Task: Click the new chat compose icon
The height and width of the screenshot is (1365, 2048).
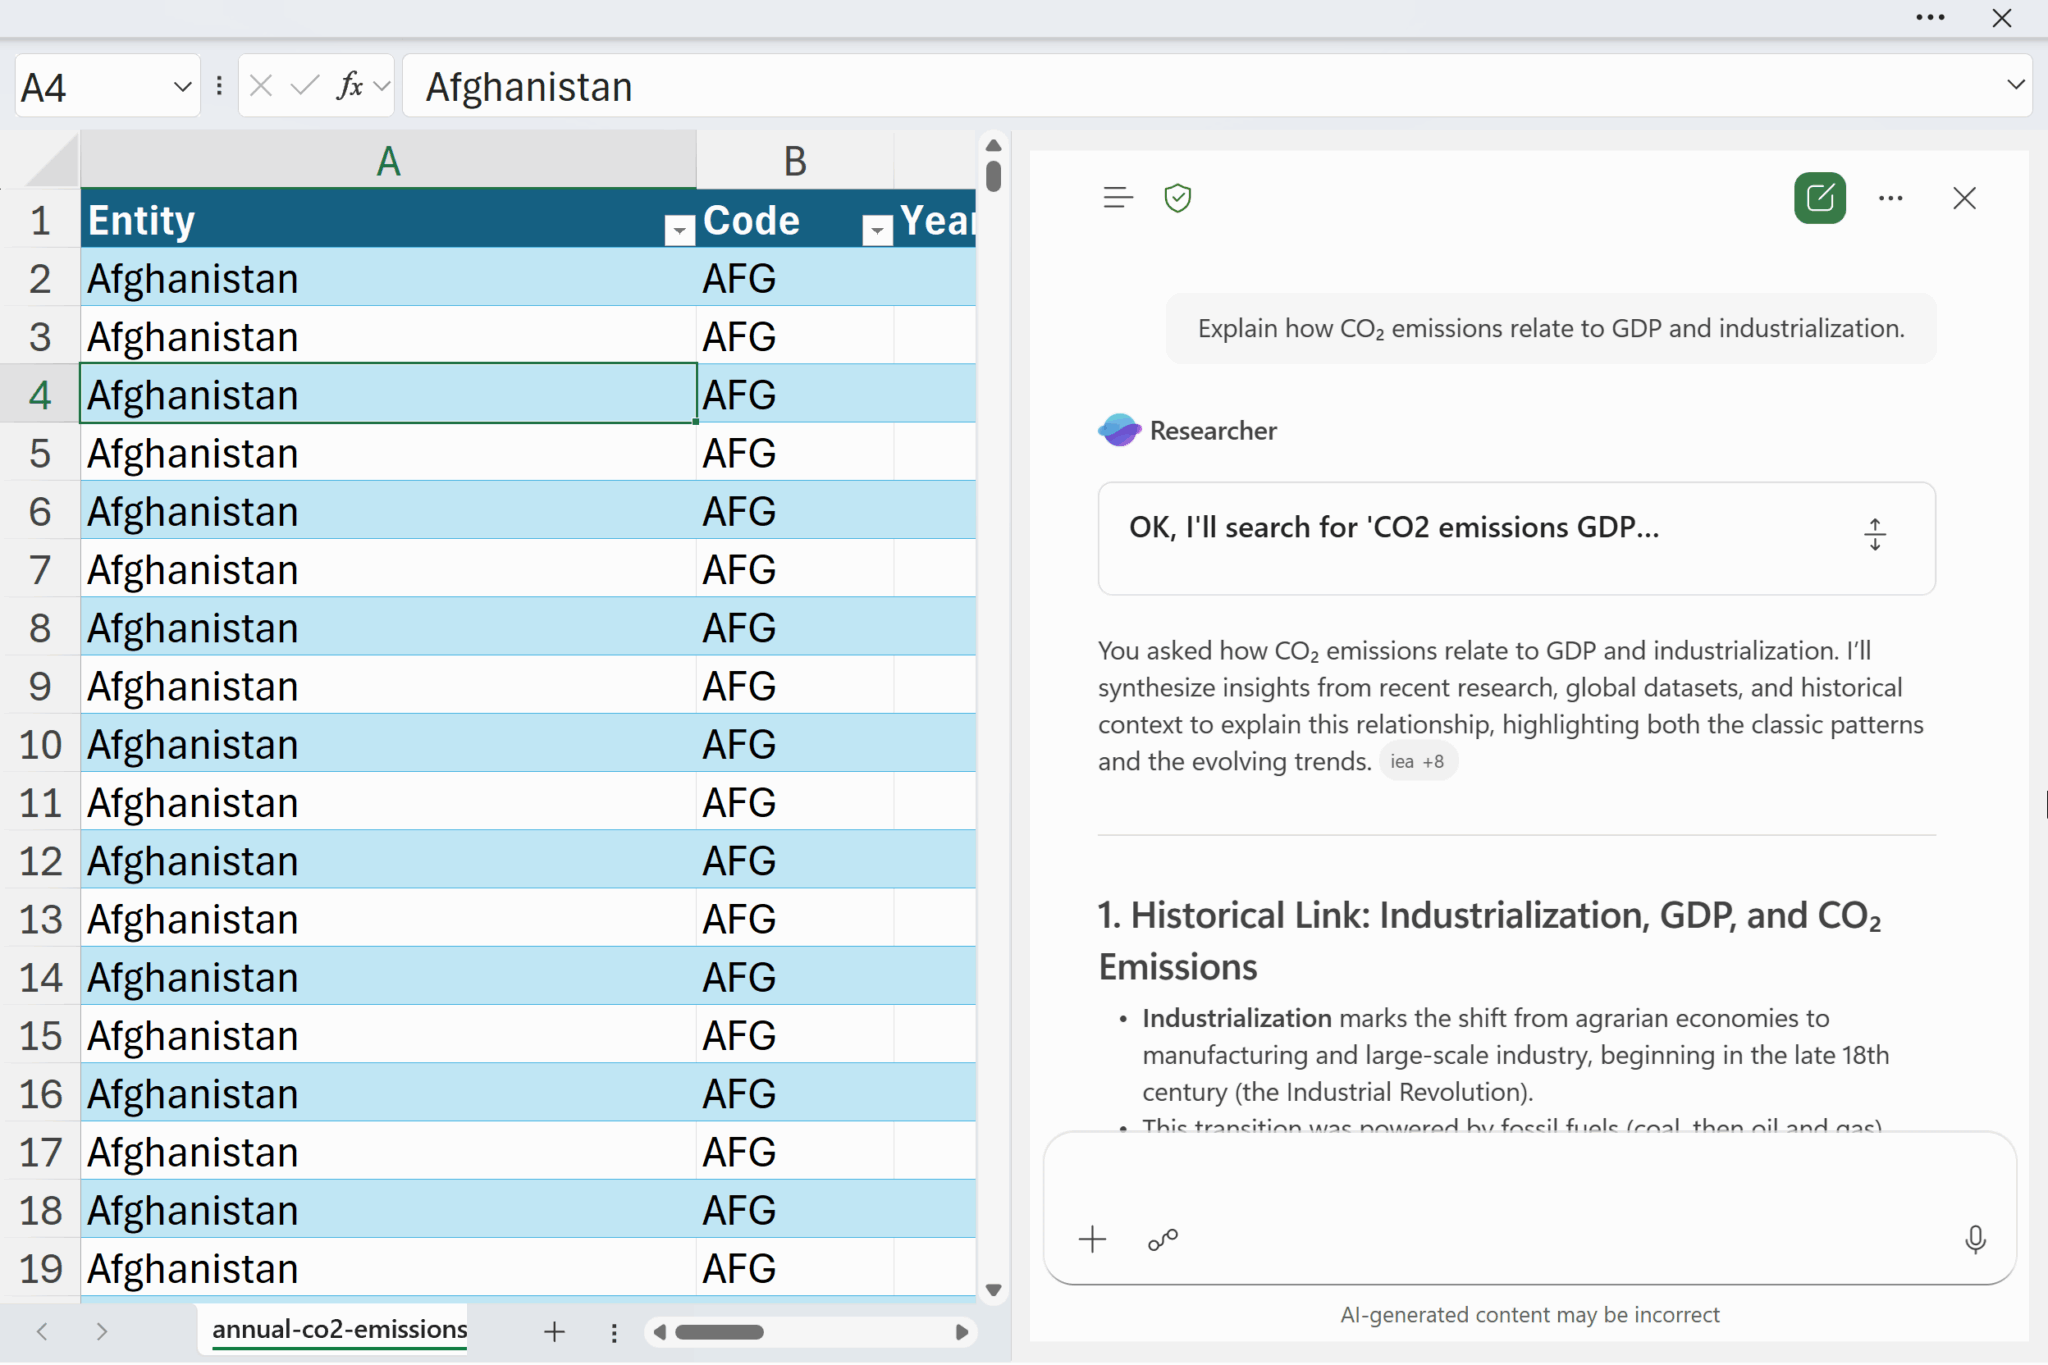Action: point(1819,198)
